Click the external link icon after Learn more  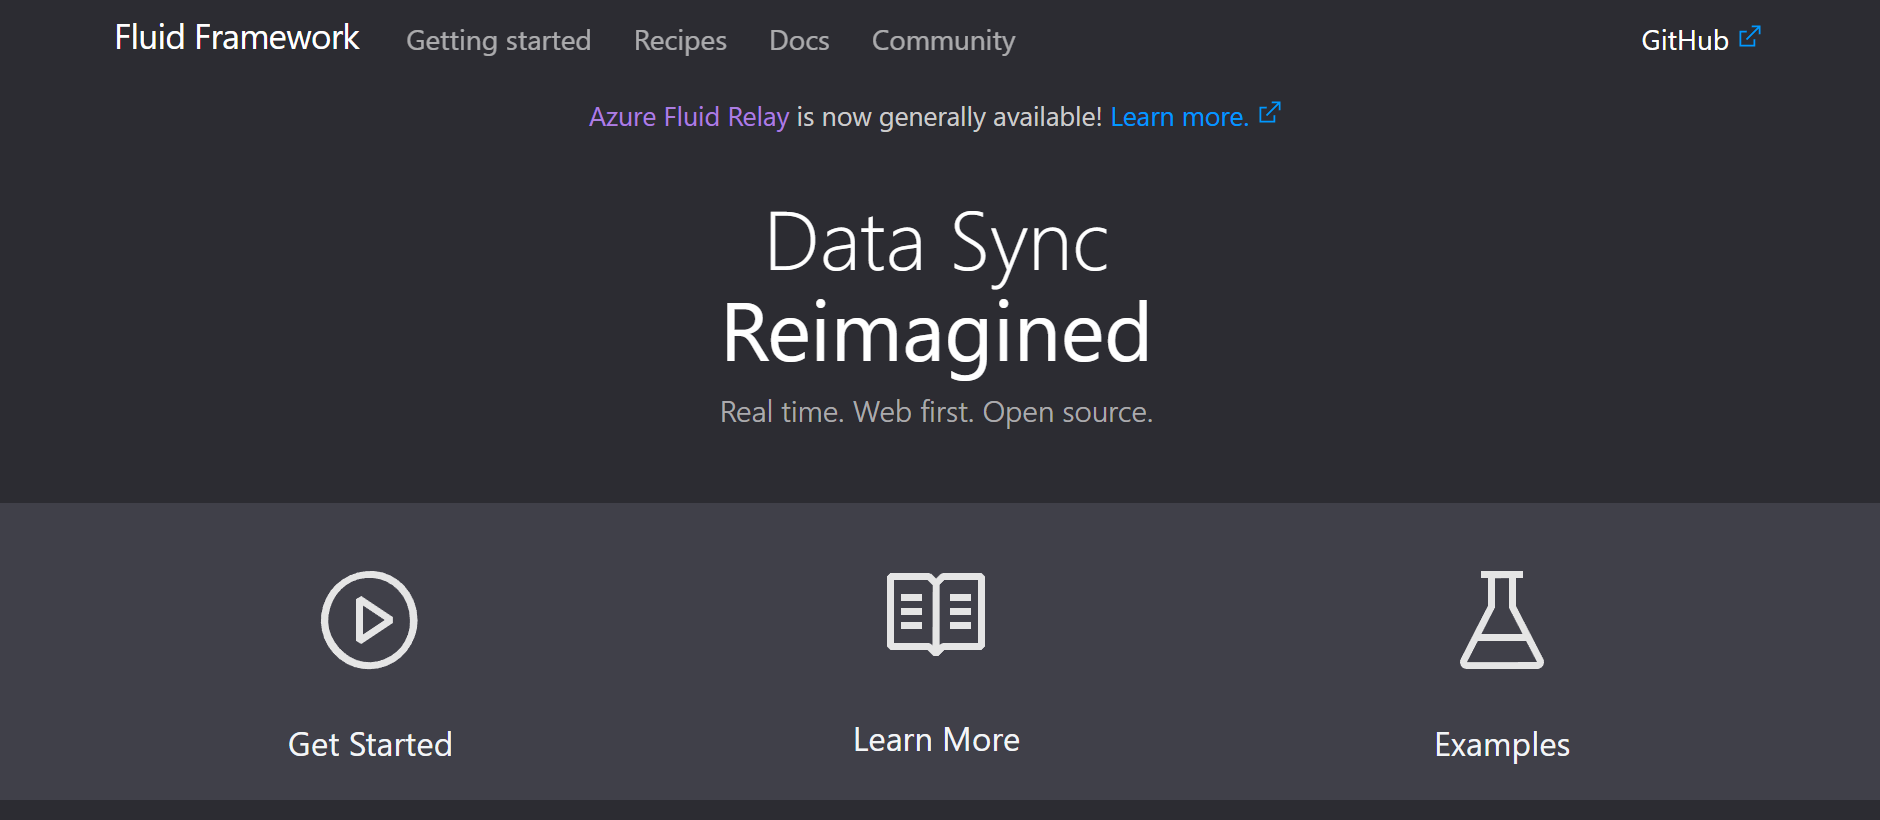point(1270,113)
